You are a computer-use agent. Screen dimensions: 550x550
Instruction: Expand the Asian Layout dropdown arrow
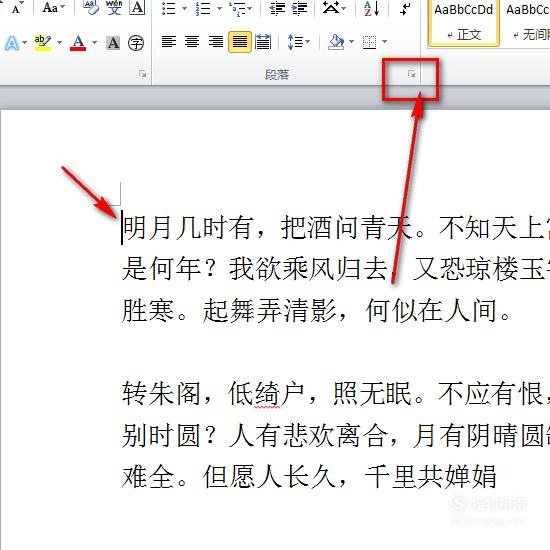(343, 8)
